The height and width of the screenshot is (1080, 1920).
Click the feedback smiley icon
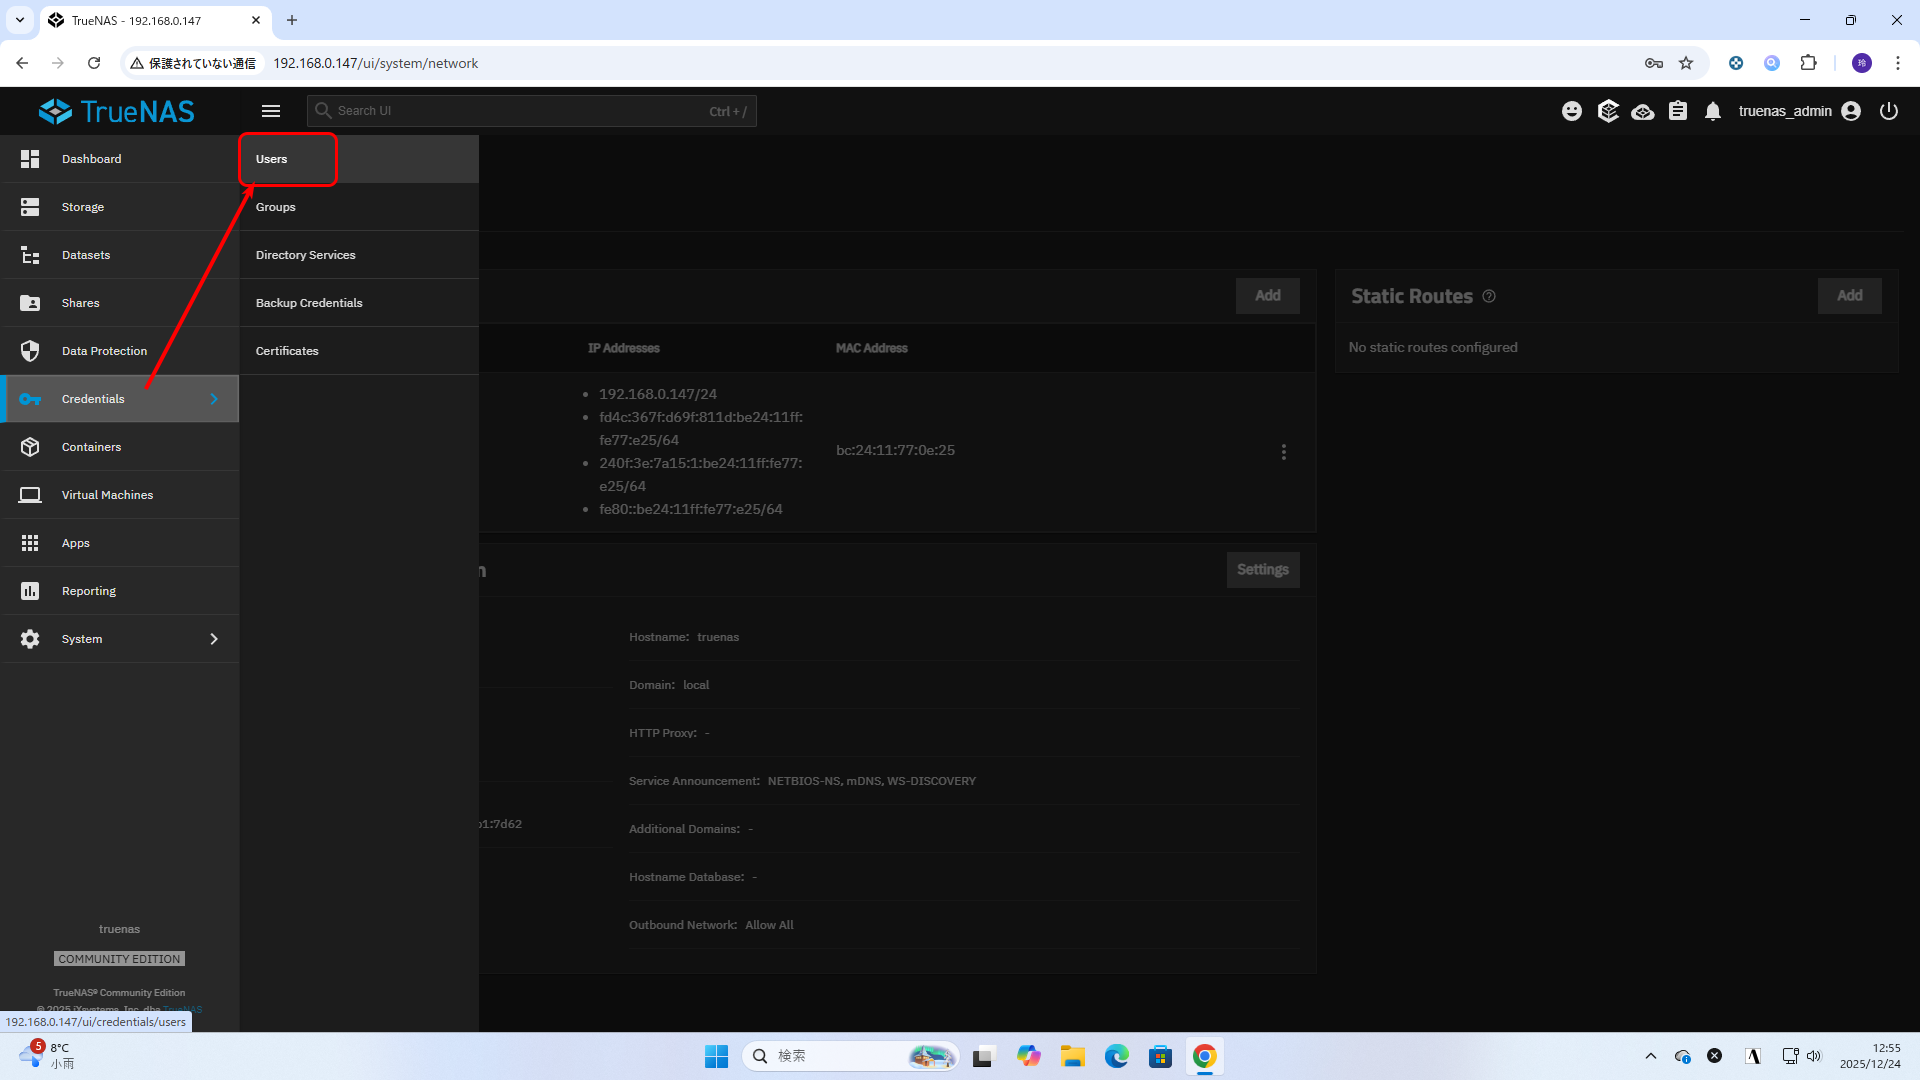click(x=1572, y=111)
